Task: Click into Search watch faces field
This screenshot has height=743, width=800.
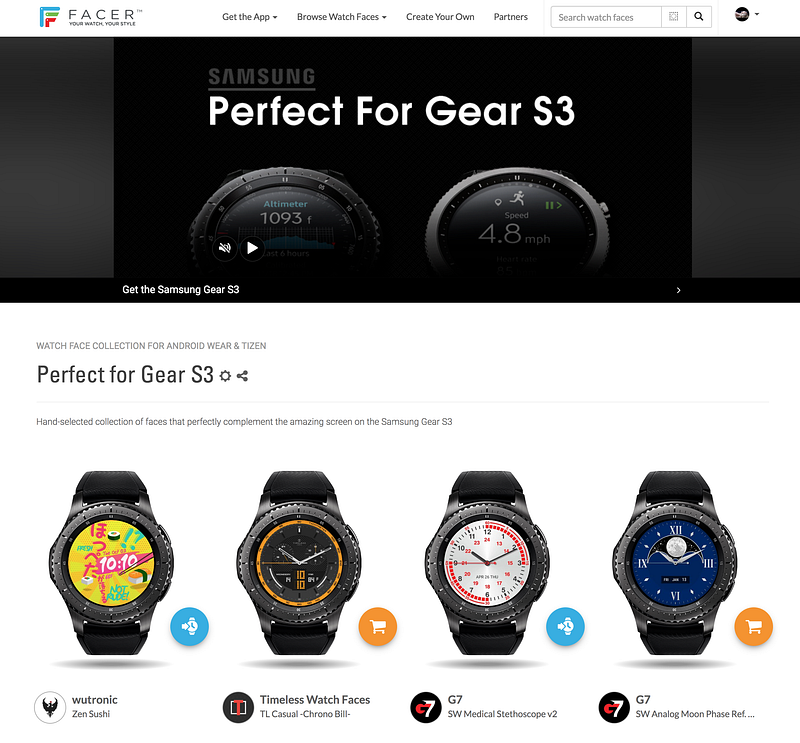Action: (x=606, y=17)
